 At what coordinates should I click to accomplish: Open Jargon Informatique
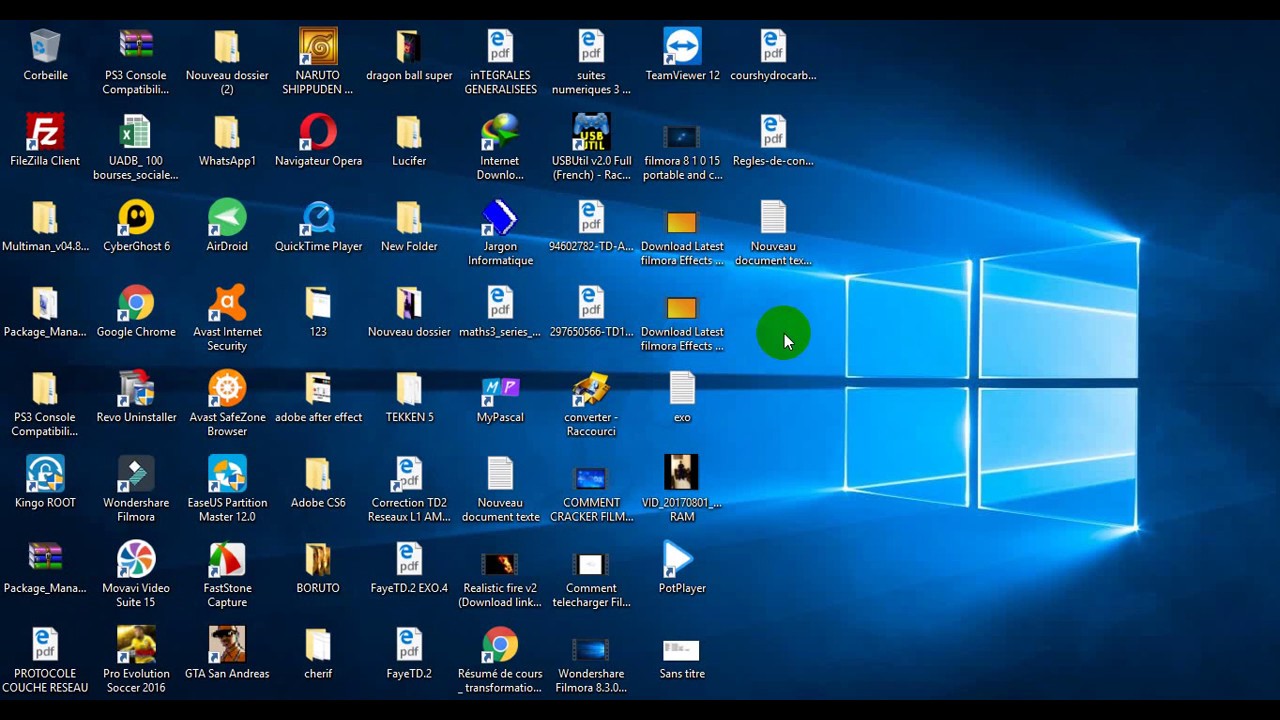(500, 218)
